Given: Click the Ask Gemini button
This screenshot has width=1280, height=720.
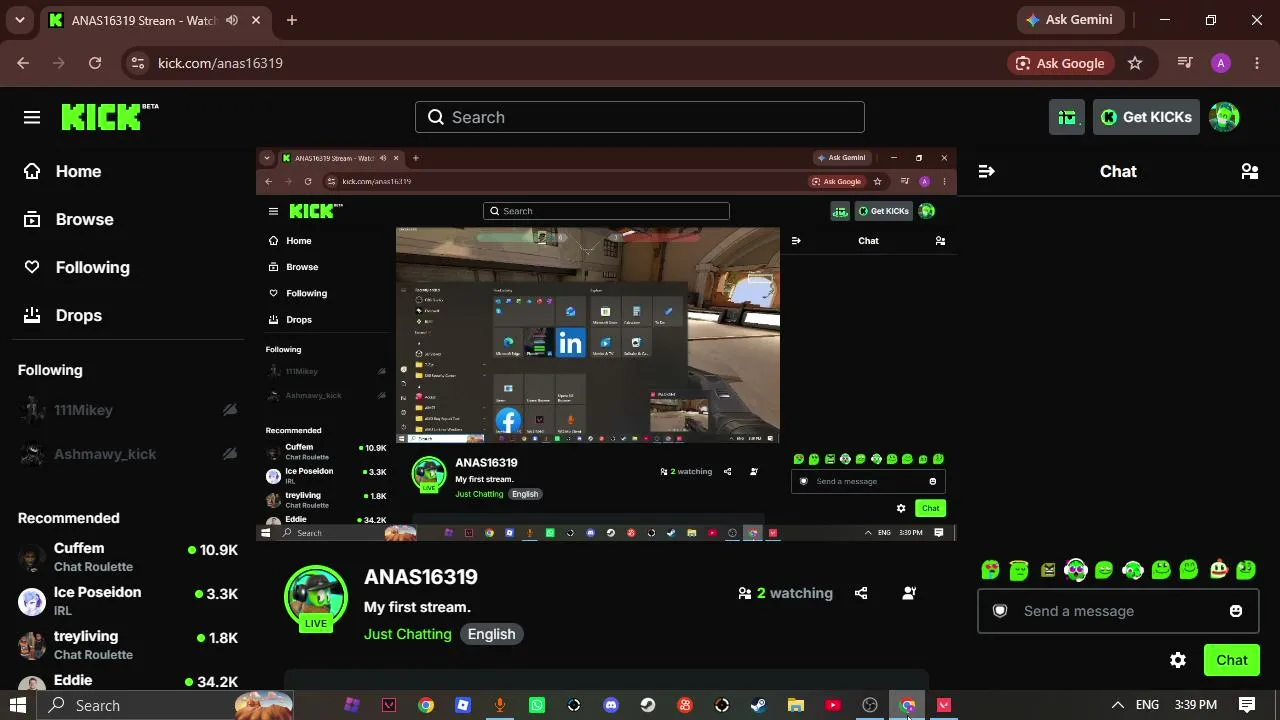Looking at the screenshot, I should tap(1072, 20).
